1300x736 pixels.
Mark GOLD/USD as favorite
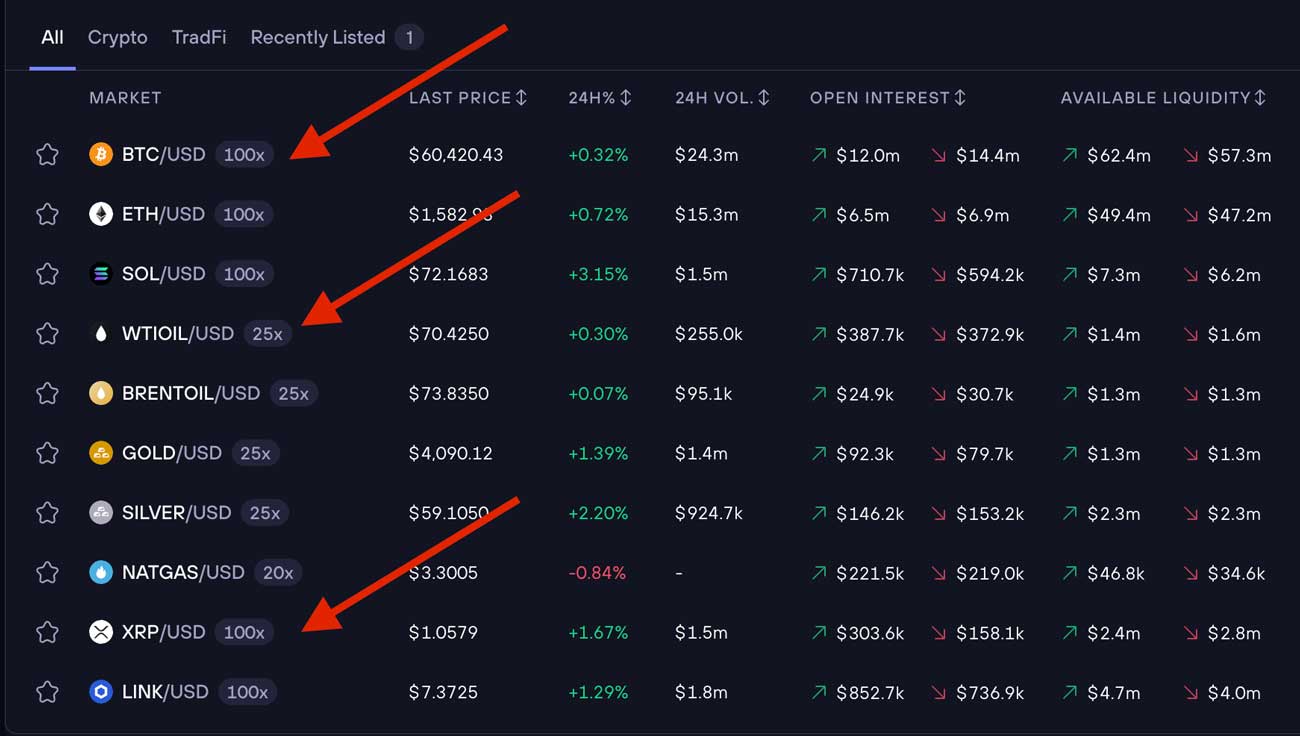[x=47, y=453]
